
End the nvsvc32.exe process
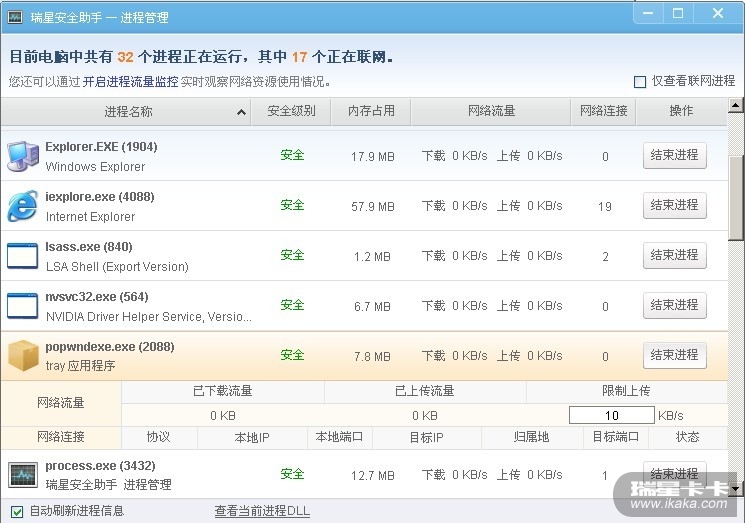[675, 305]
